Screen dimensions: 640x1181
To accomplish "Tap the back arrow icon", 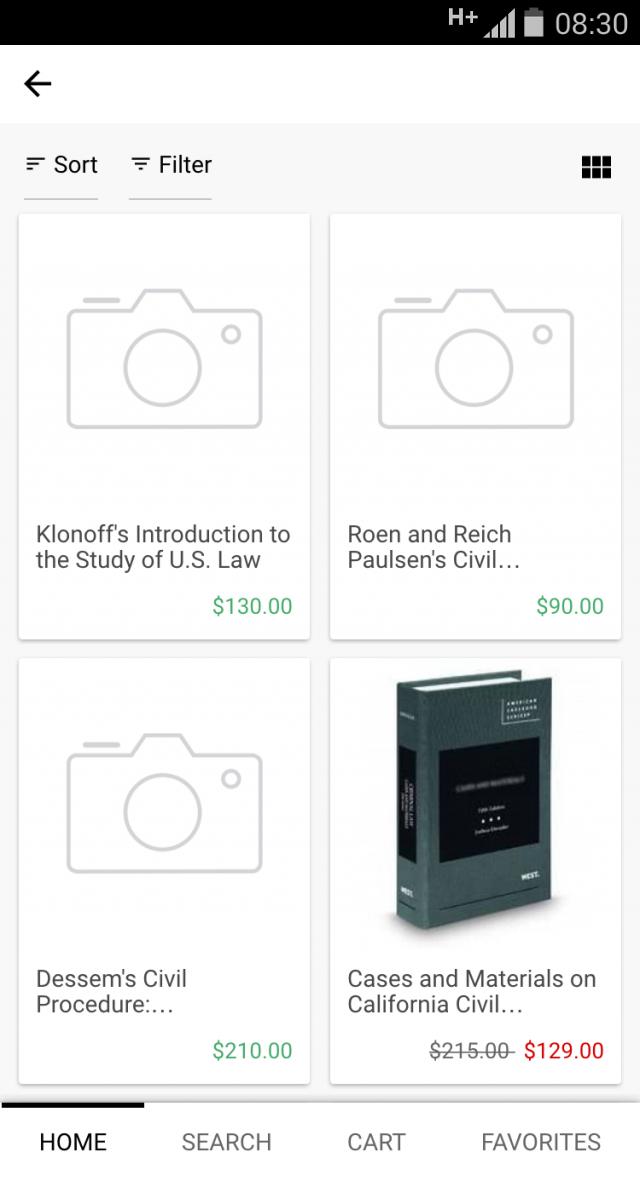I will tap(38, 84).
